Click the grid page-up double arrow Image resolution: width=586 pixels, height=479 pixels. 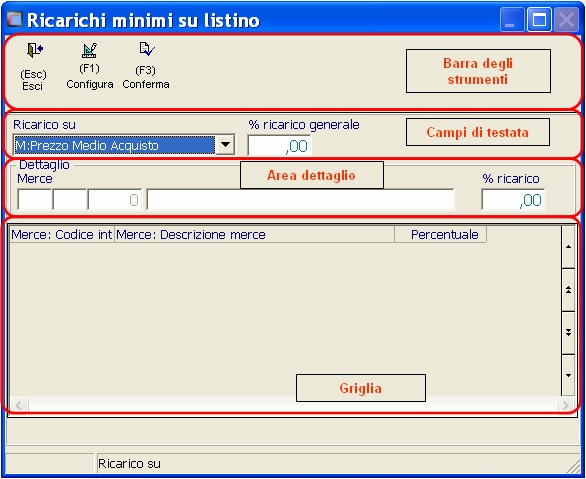tap(568, 290)
